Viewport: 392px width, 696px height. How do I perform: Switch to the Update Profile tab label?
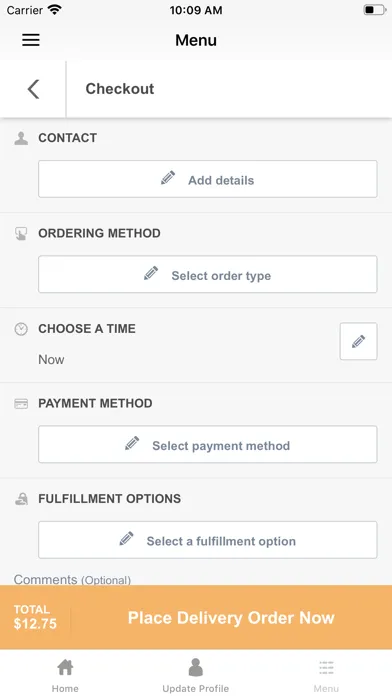pos(195,688)
